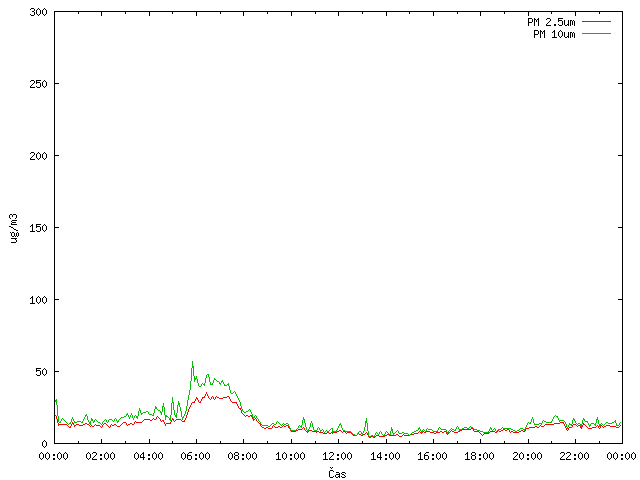
Task: Click the 14:00 time axis label
Action: coord(385,456)
